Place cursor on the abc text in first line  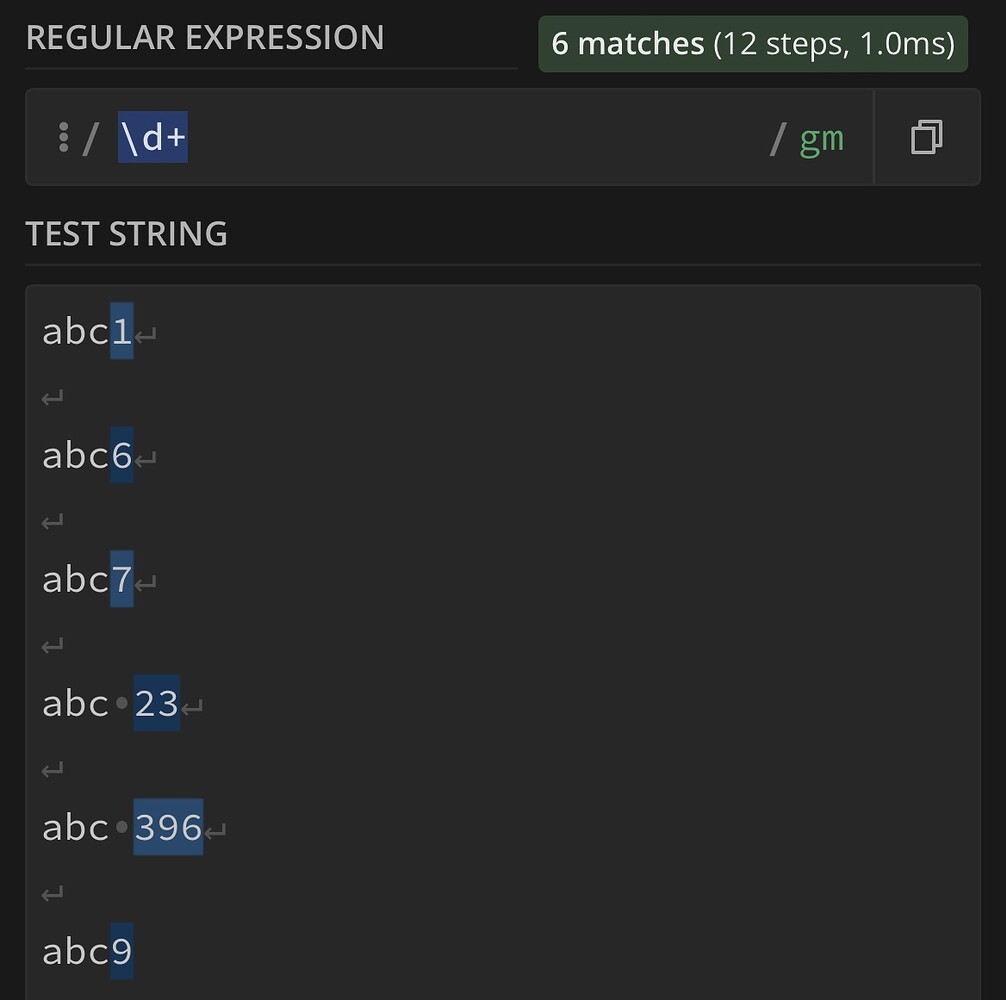point(76,332)
